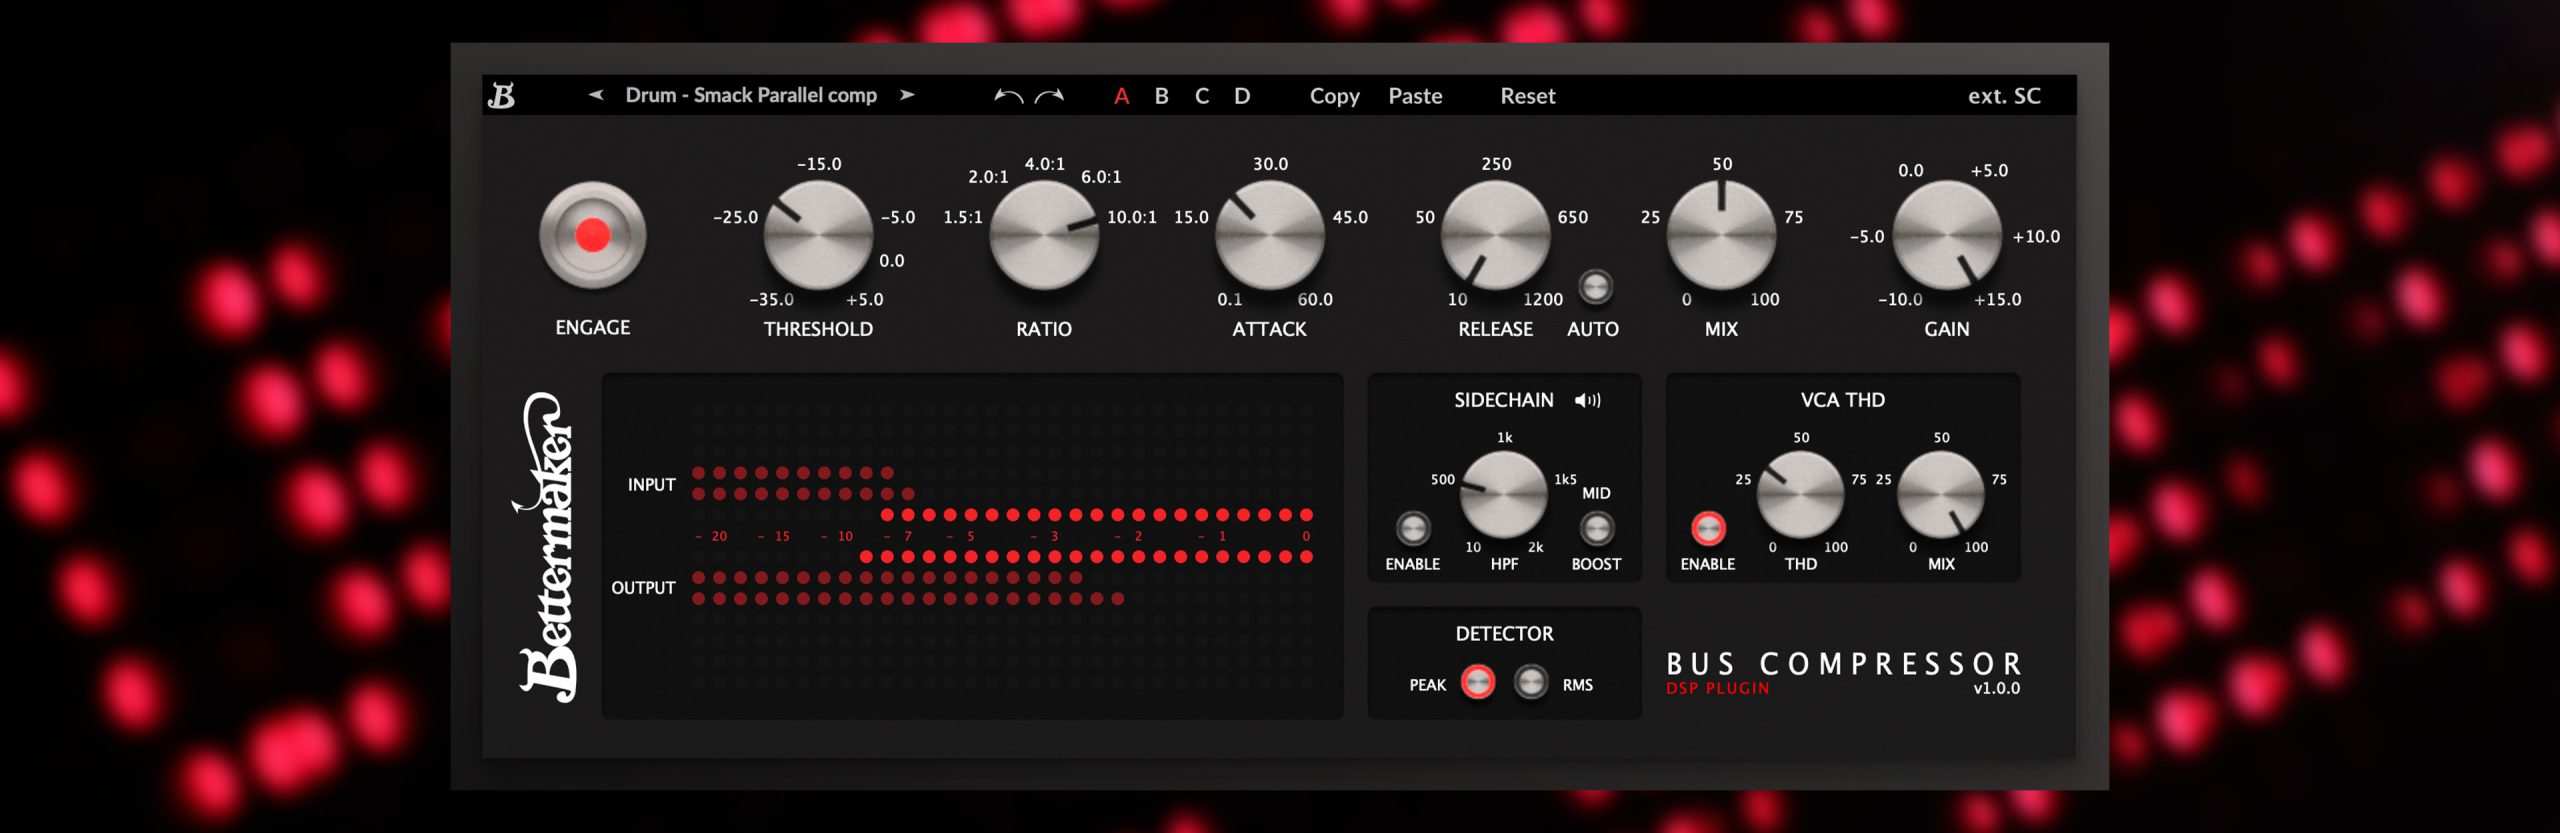
Task: Load the next preset with right arrow
Action: 907,95
